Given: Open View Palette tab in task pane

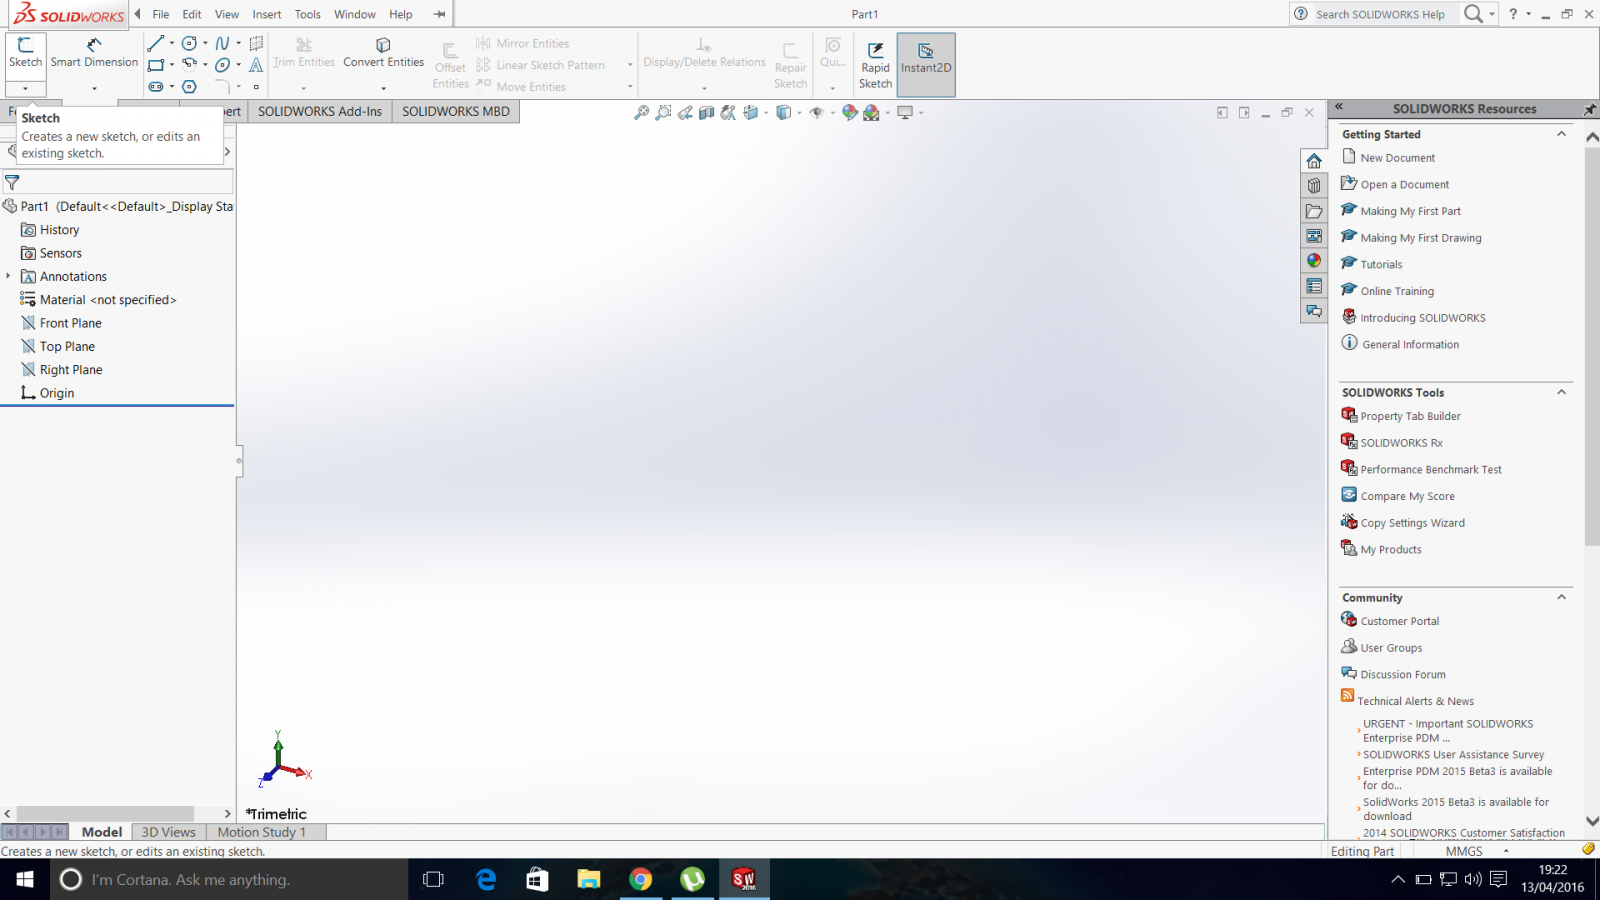Looking at the screenshot, I should (x=1314, y=236).
